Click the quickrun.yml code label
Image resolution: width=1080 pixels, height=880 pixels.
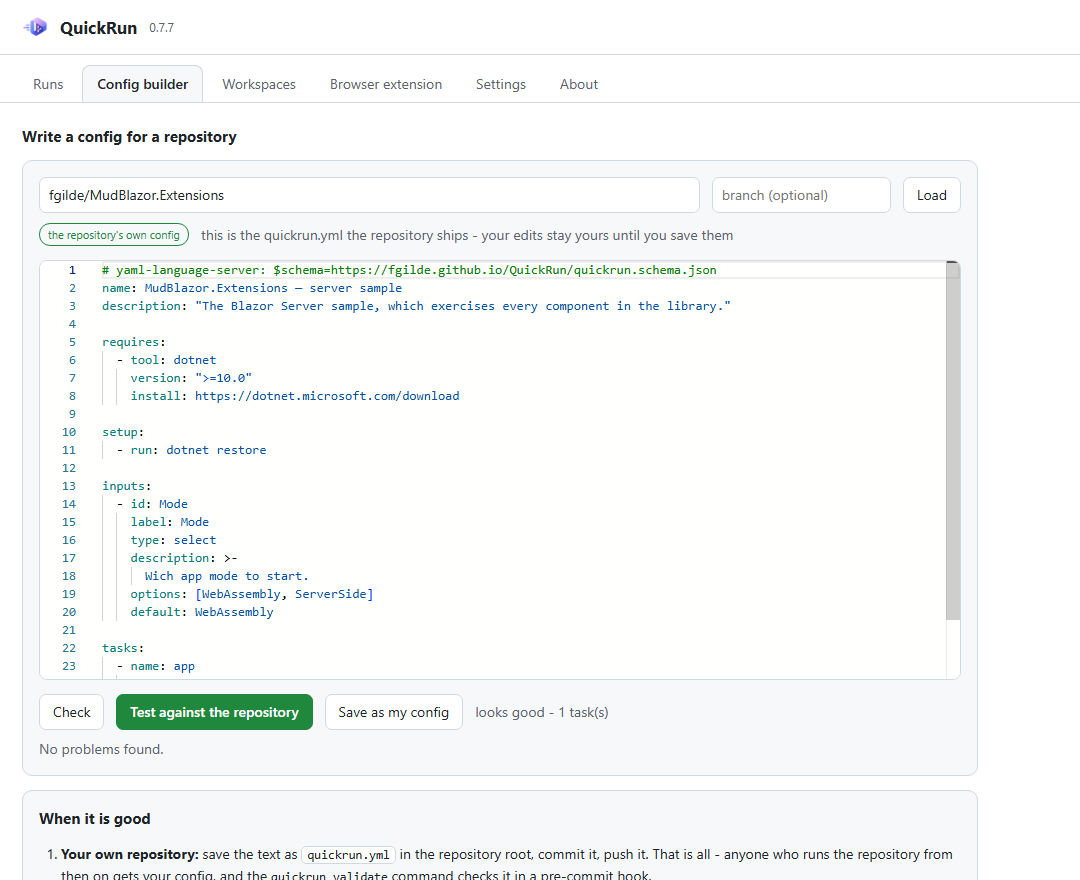tap(349, 855)
